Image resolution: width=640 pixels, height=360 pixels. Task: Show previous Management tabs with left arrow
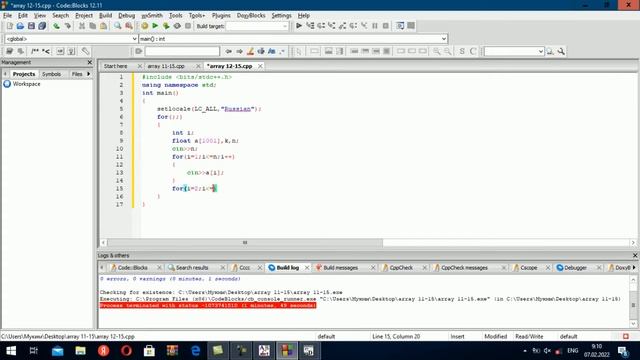pyautogui.click(x=5, y=74)
